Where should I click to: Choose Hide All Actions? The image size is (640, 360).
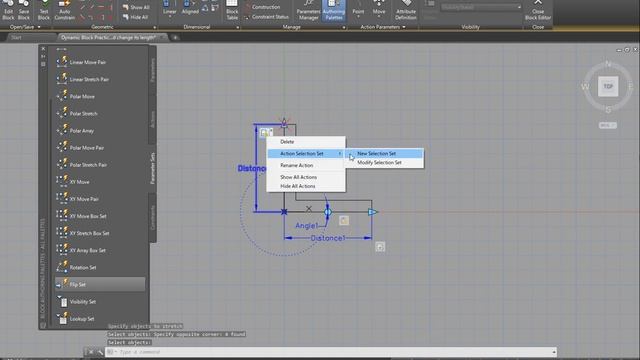pyautogui.click(x=306, y=186)
